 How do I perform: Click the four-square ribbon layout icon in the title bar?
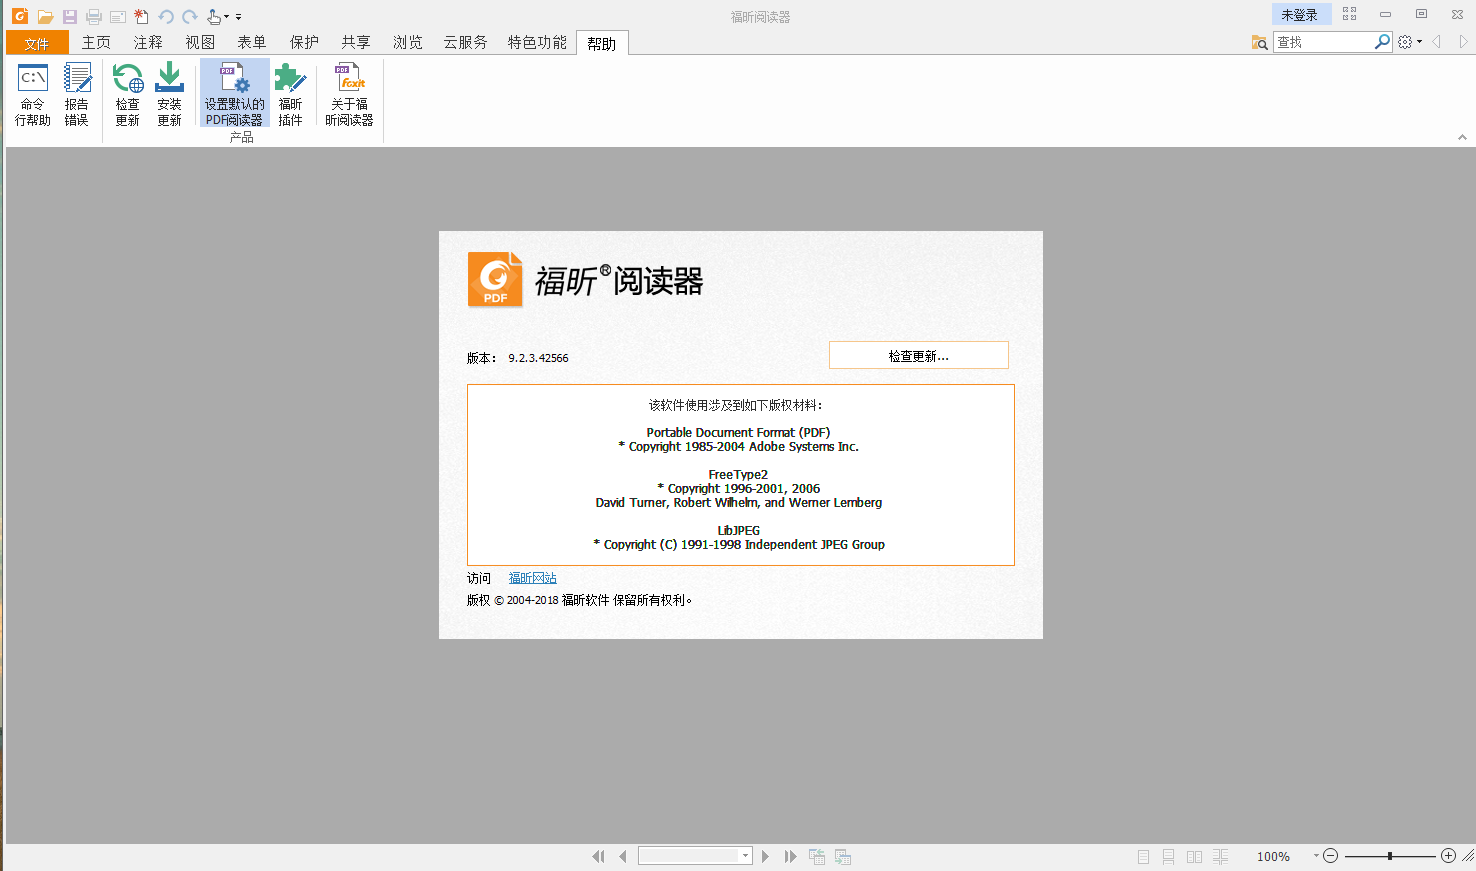tap(1349, 14)
